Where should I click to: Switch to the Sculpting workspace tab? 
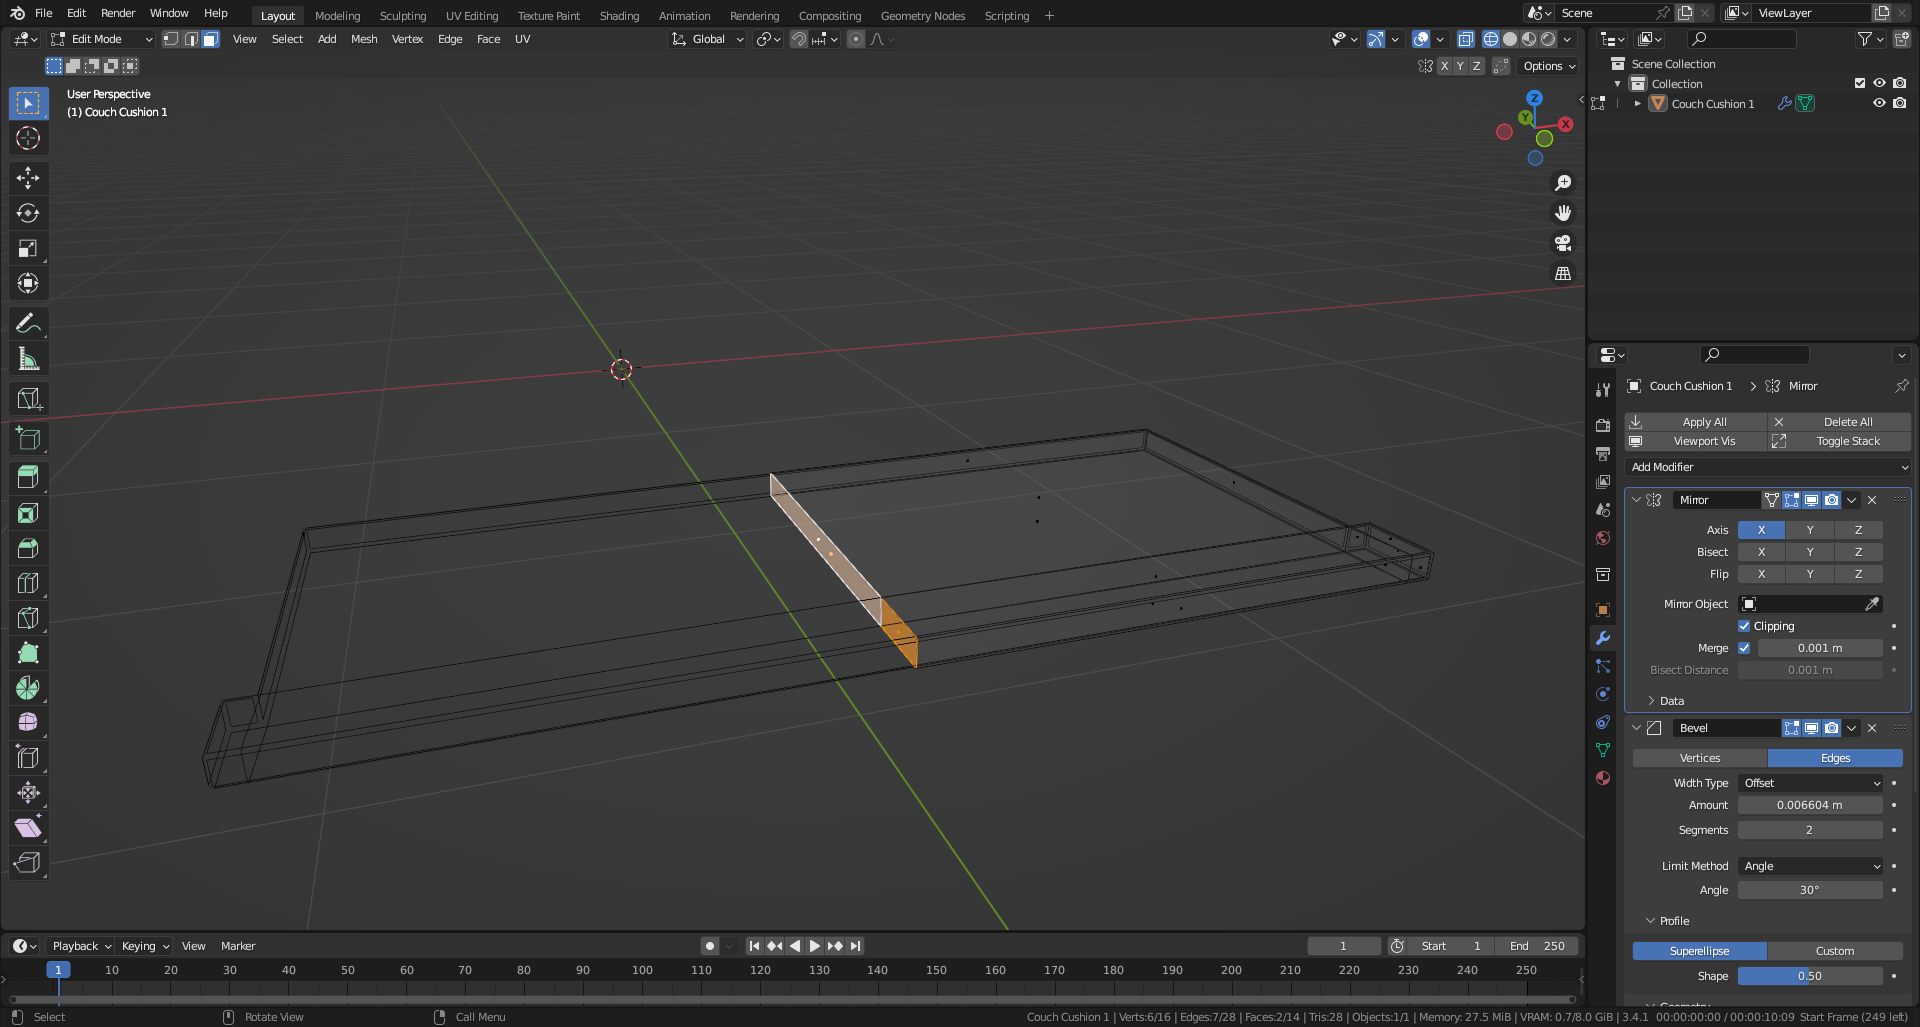coord(403,15)
